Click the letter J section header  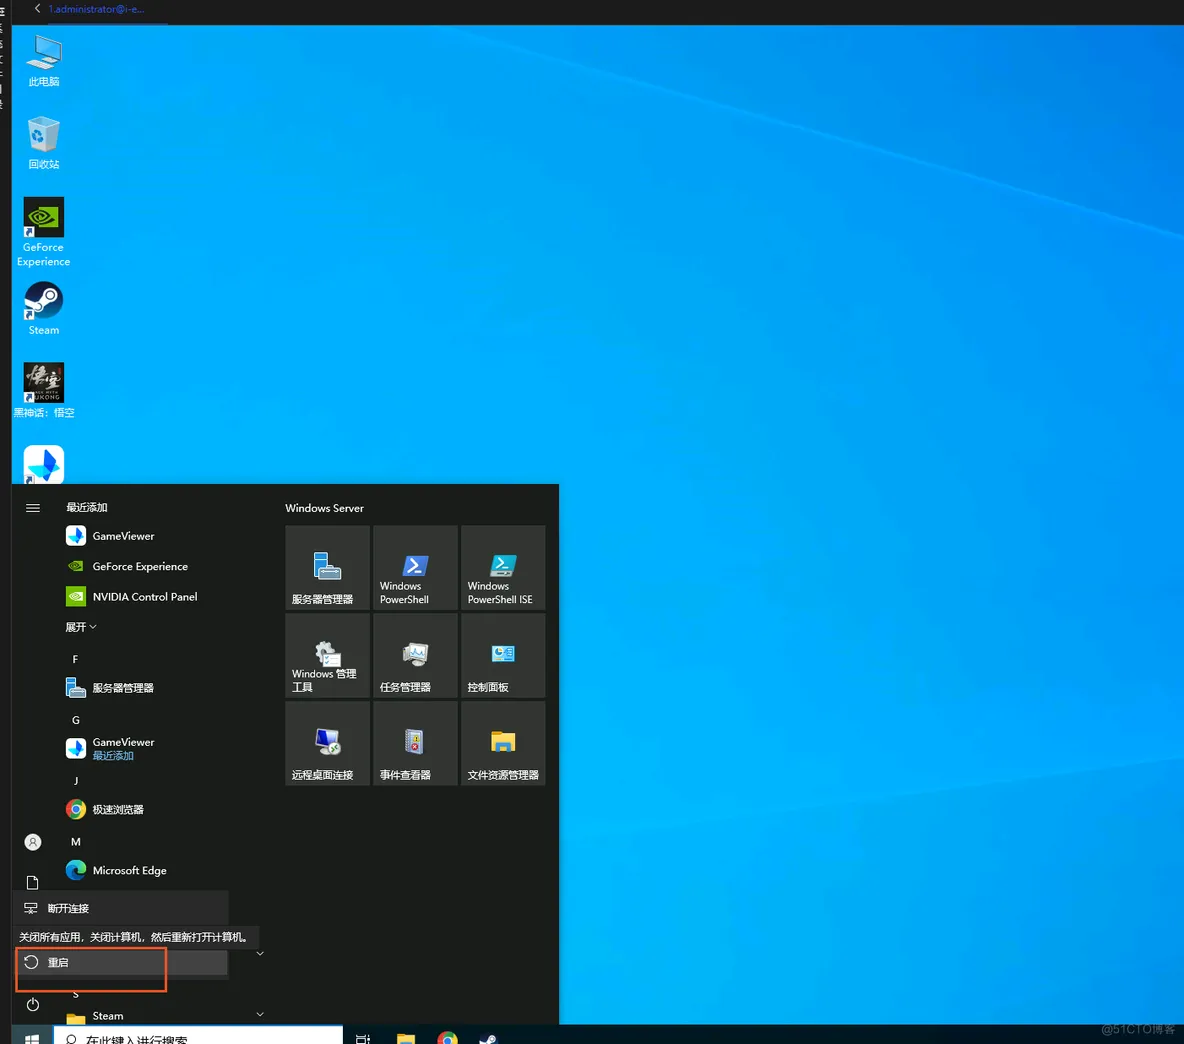click(76, 781)
